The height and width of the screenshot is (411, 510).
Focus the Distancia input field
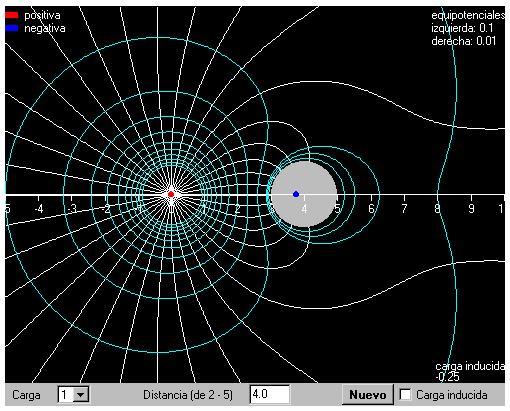[x=269, y=395]
